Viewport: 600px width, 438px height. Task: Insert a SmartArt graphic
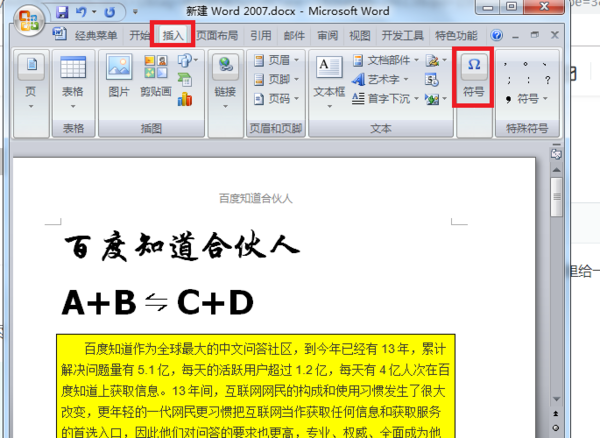185,80
